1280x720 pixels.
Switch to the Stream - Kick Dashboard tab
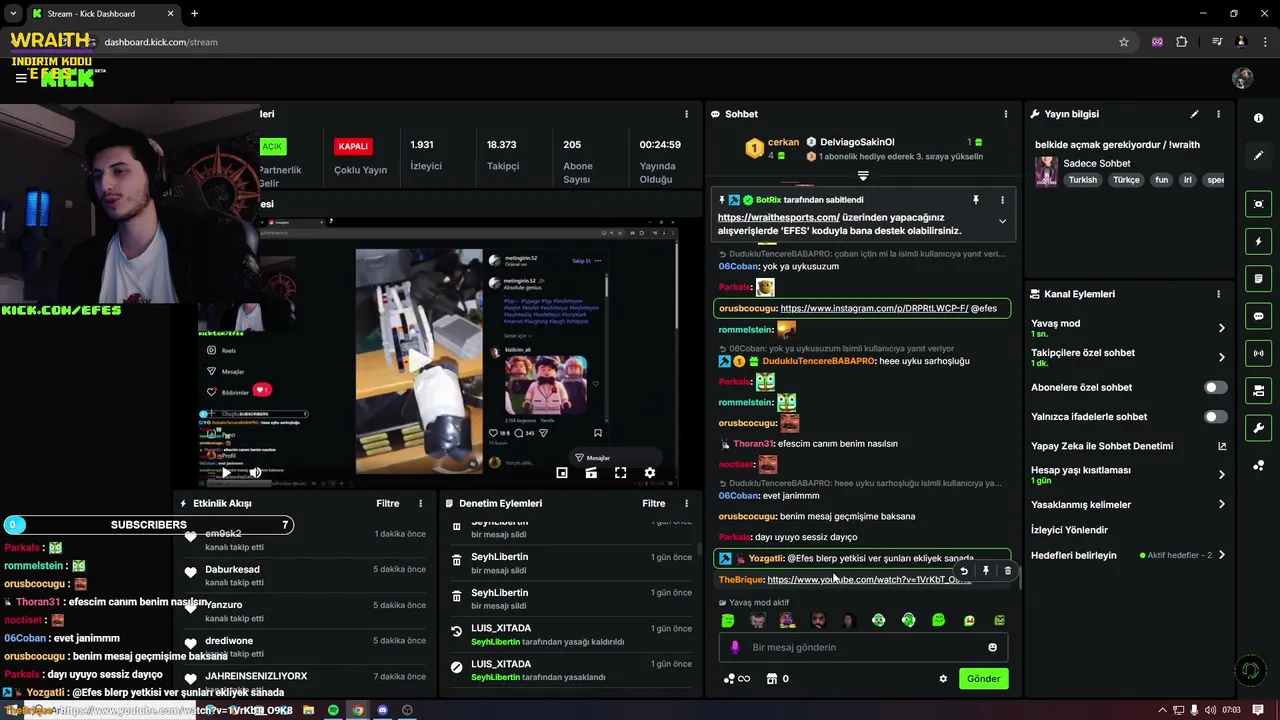pyautogui.click(x=102, y=14)
